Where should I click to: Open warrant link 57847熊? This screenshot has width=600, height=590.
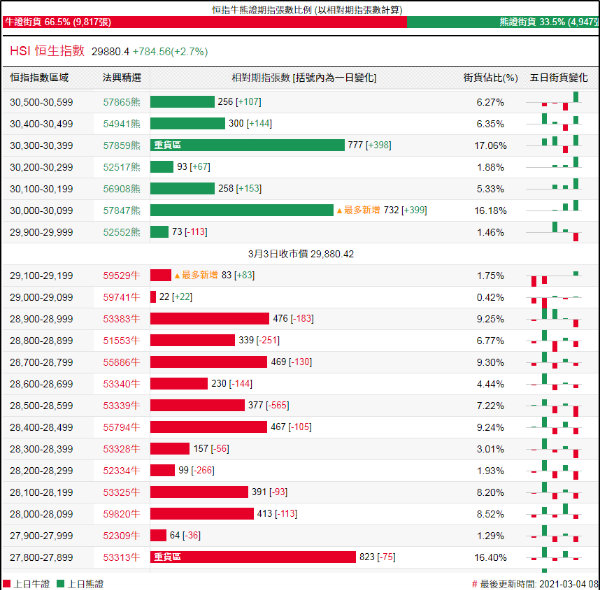(122, 210)
